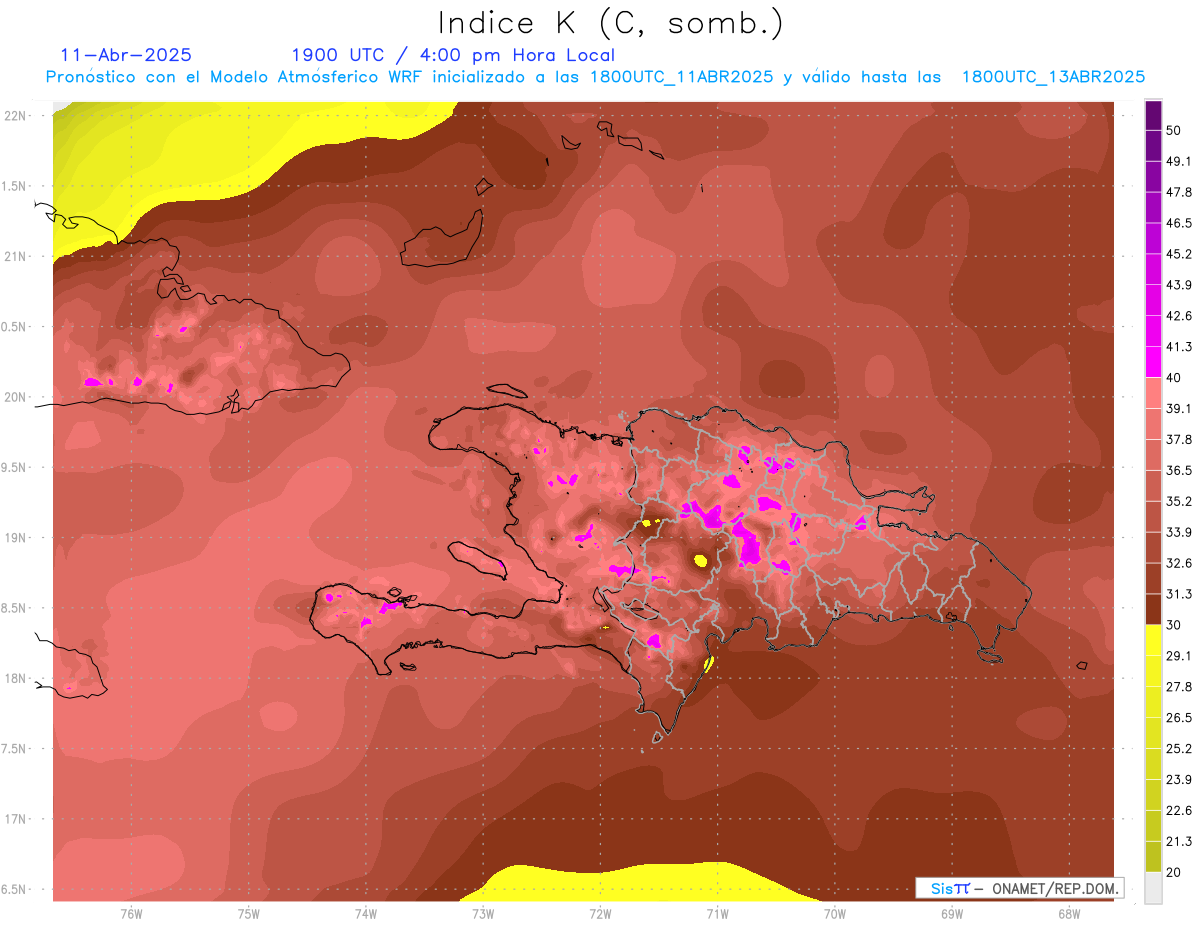The height and width of the screenshot is (927, 1200).
Task: Click the 'Indice K (C, somb.)' map title
Action: (611, 24)
